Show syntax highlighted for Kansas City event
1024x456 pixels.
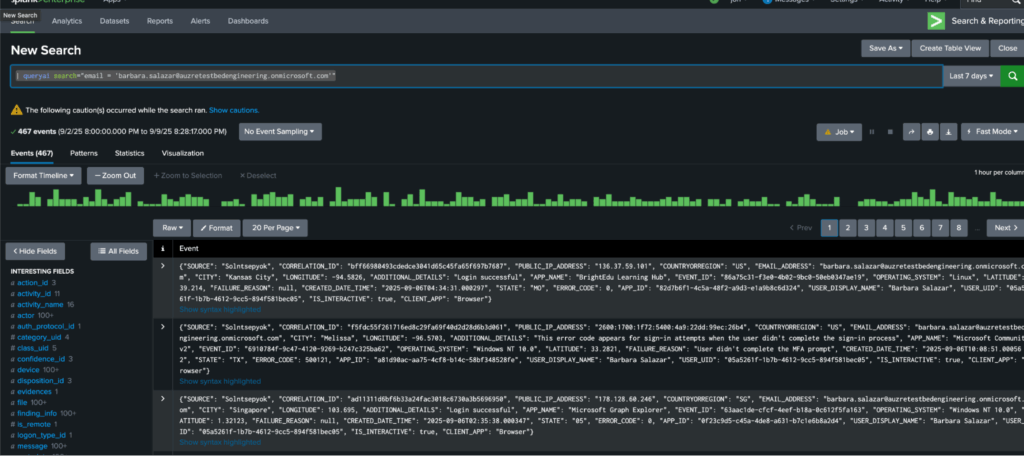click(220, 309)
